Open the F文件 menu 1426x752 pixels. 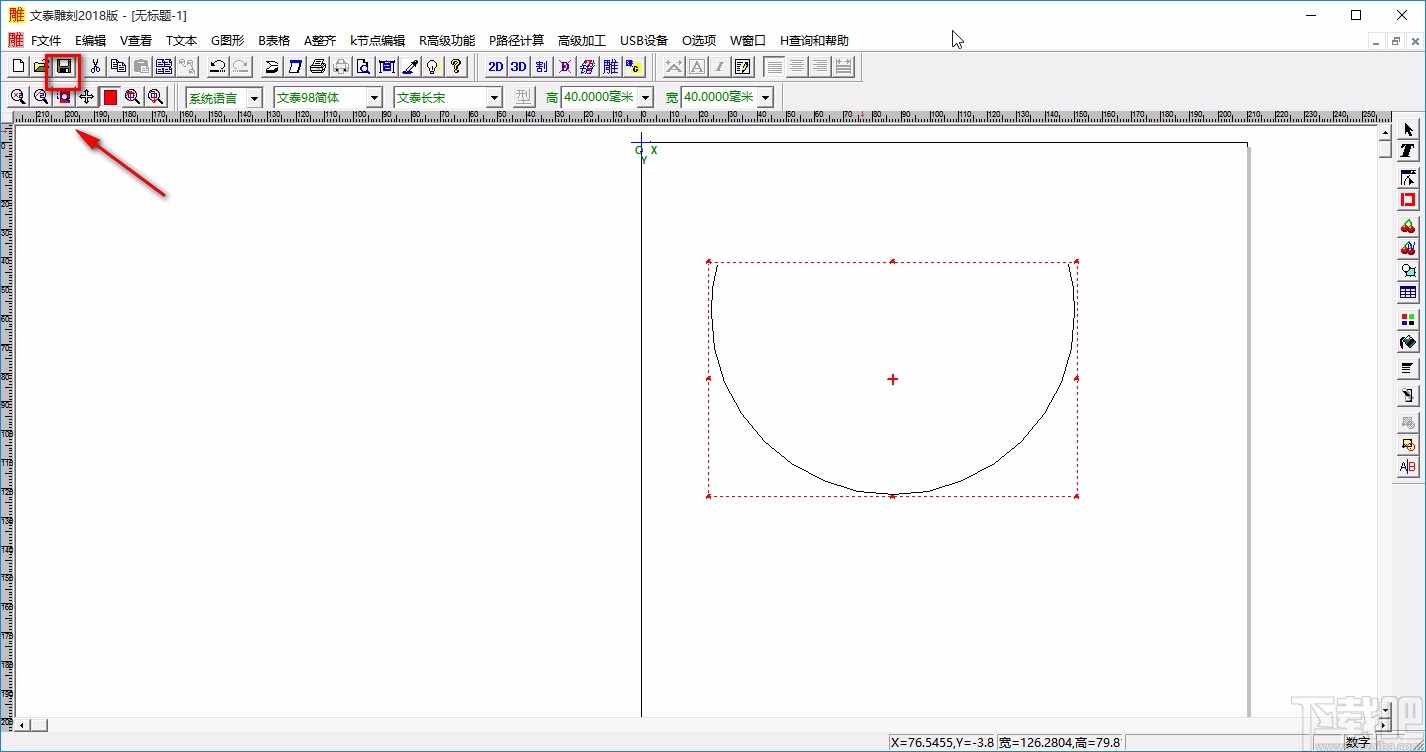pos(45,41)
